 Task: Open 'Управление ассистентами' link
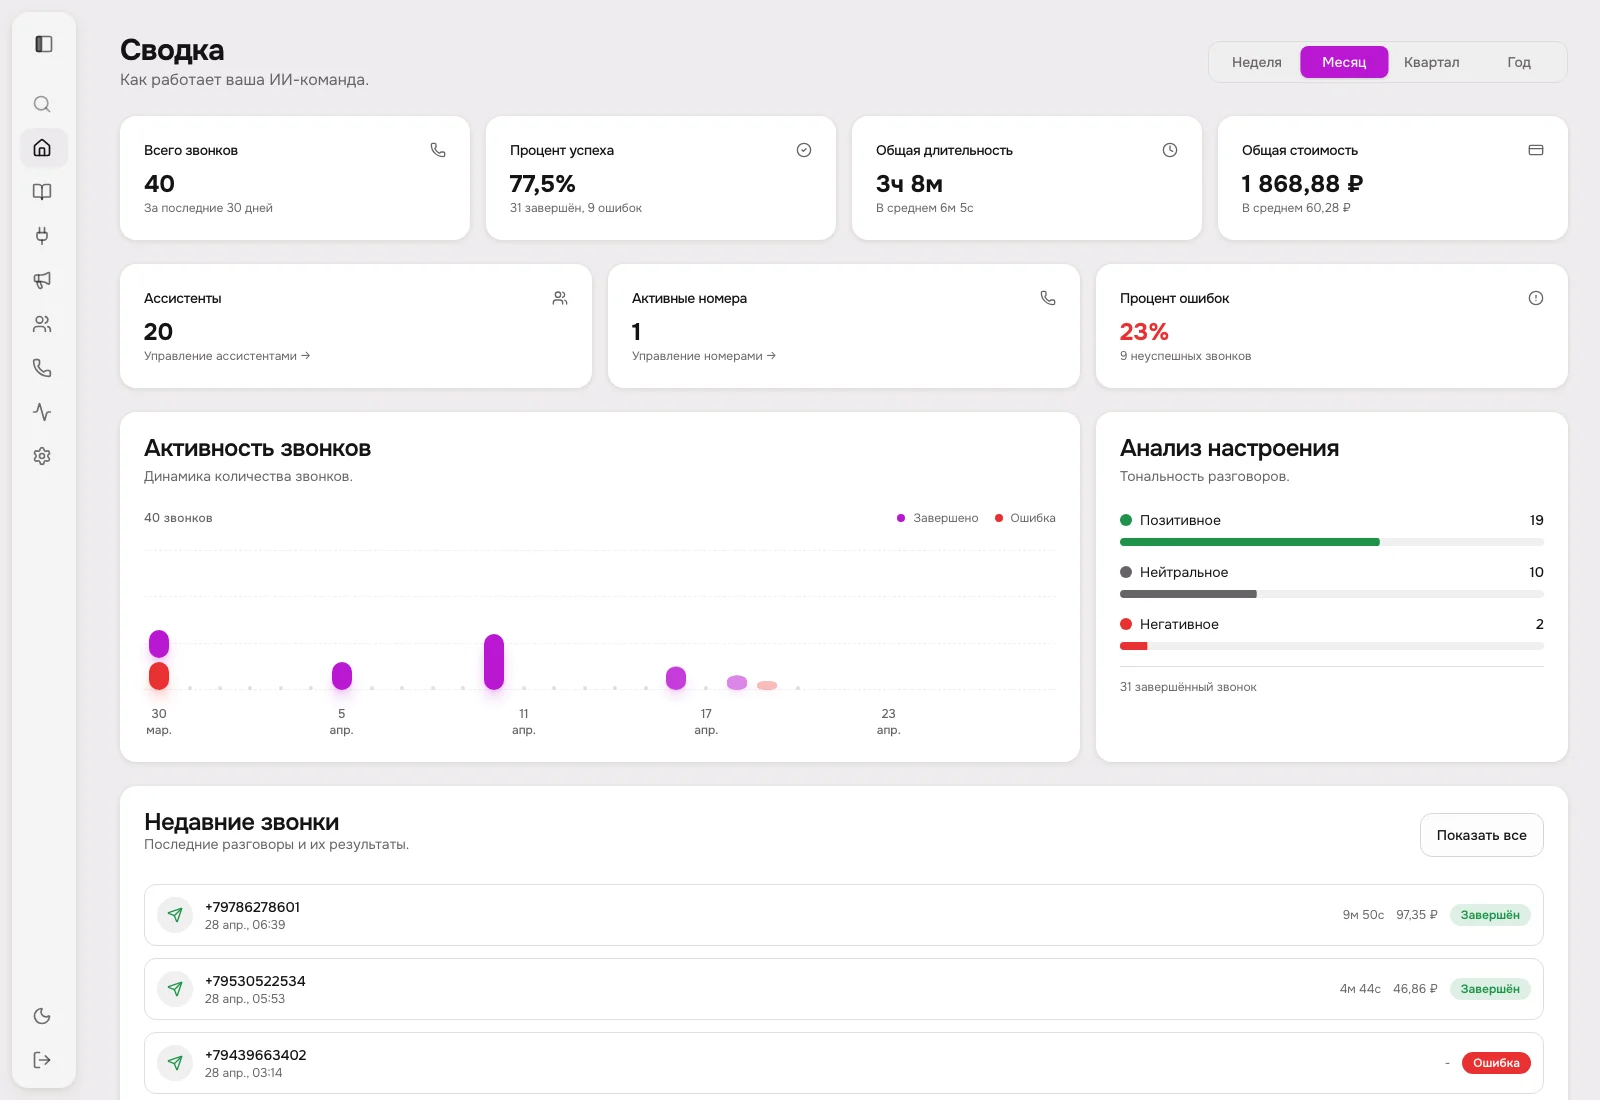[226, 355]
